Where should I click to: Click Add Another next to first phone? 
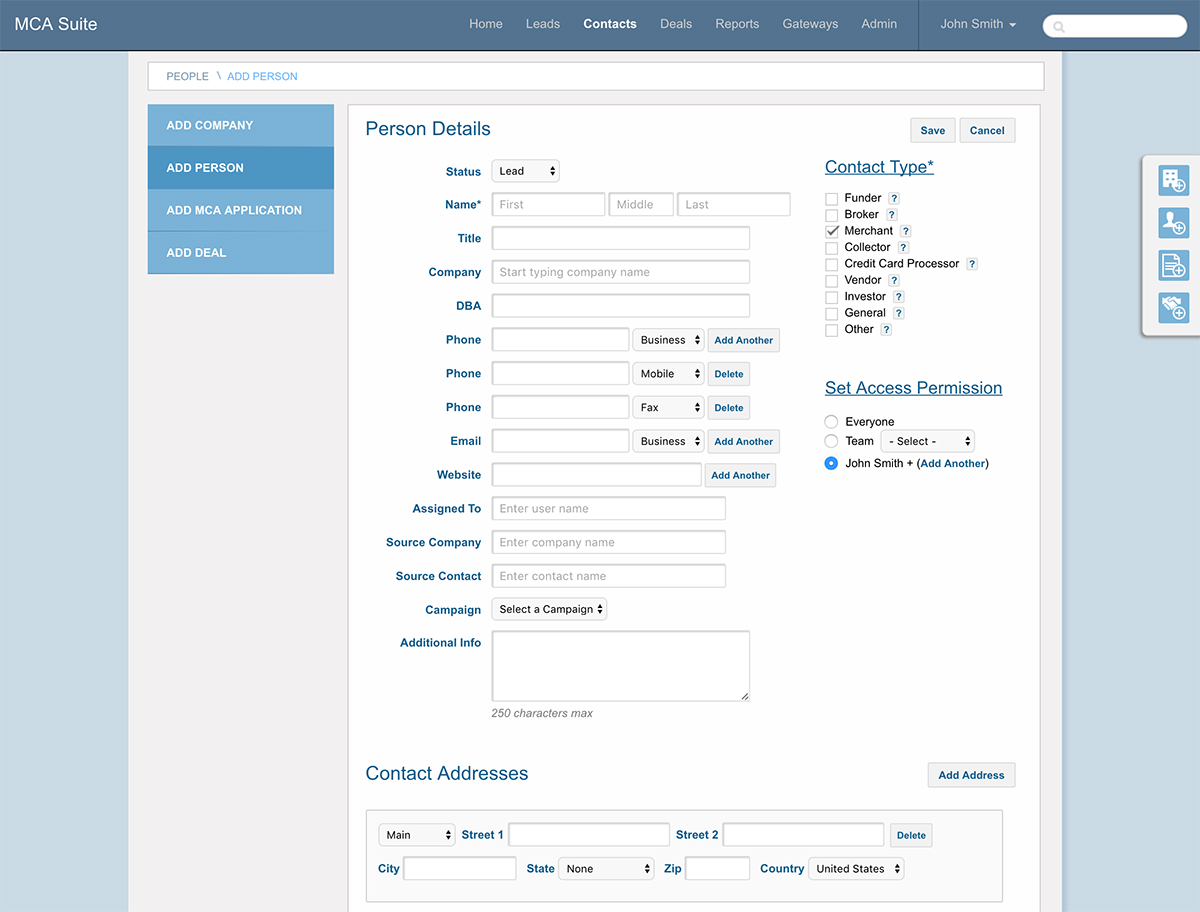click(x=744, y=340)
